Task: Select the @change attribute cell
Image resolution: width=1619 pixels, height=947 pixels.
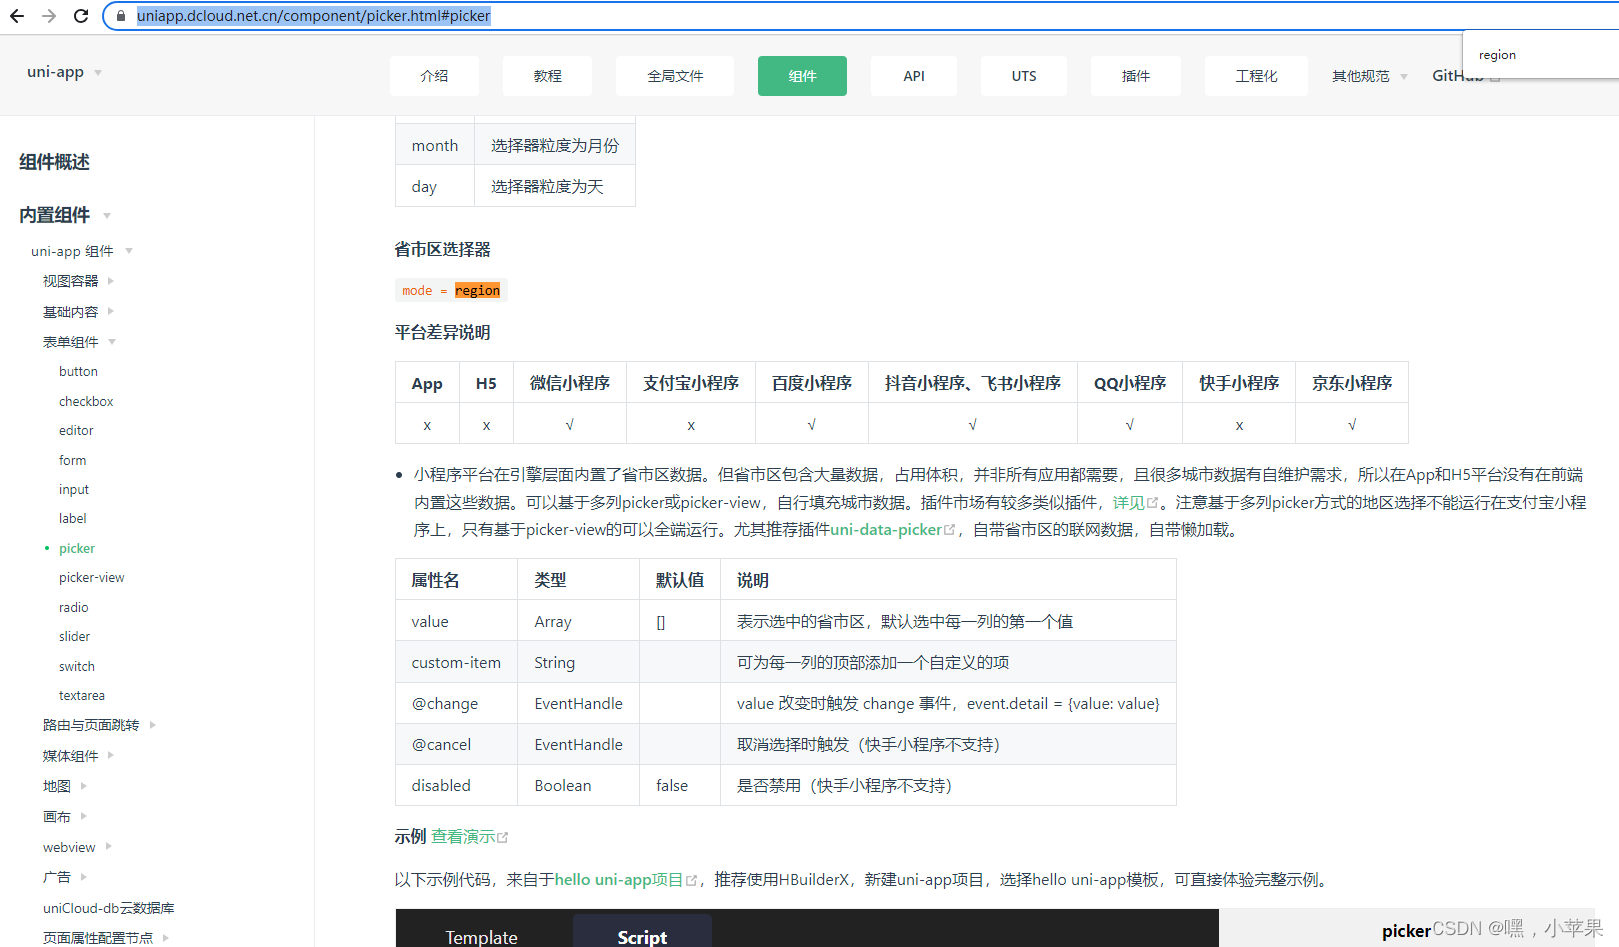Action: pos(456,703)
